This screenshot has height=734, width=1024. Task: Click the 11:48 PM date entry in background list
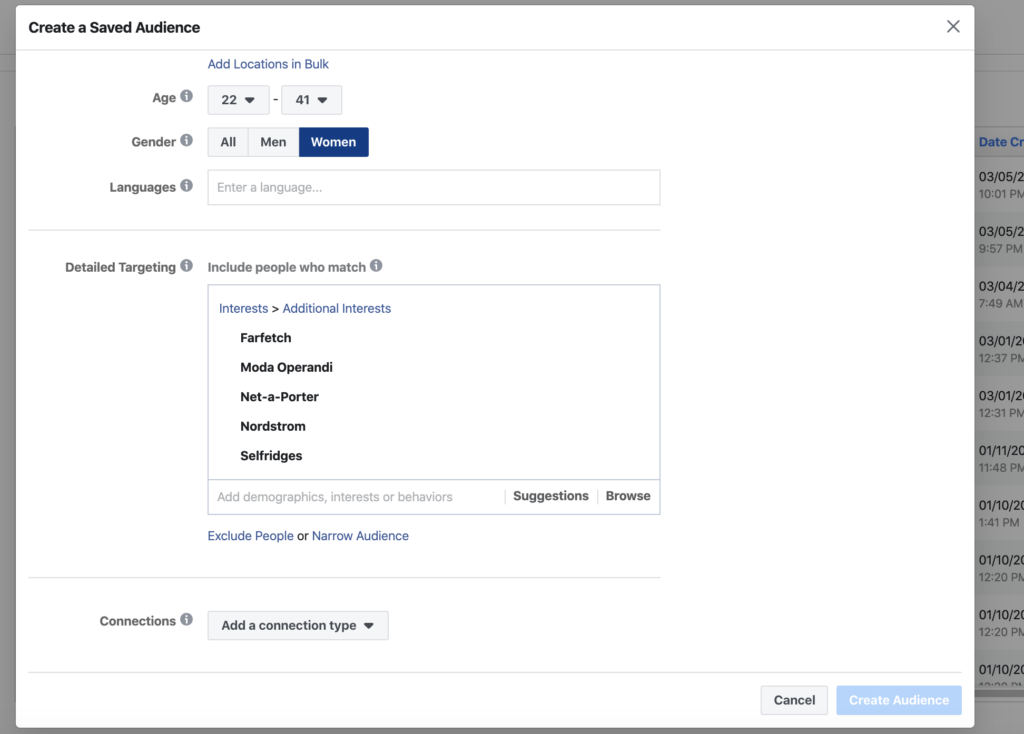coord(1001,460)
